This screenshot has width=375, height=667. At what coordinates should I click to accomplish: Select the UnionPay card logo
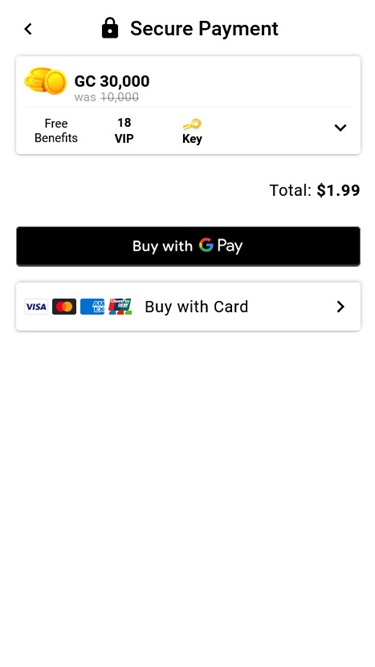tap(120, 307)
